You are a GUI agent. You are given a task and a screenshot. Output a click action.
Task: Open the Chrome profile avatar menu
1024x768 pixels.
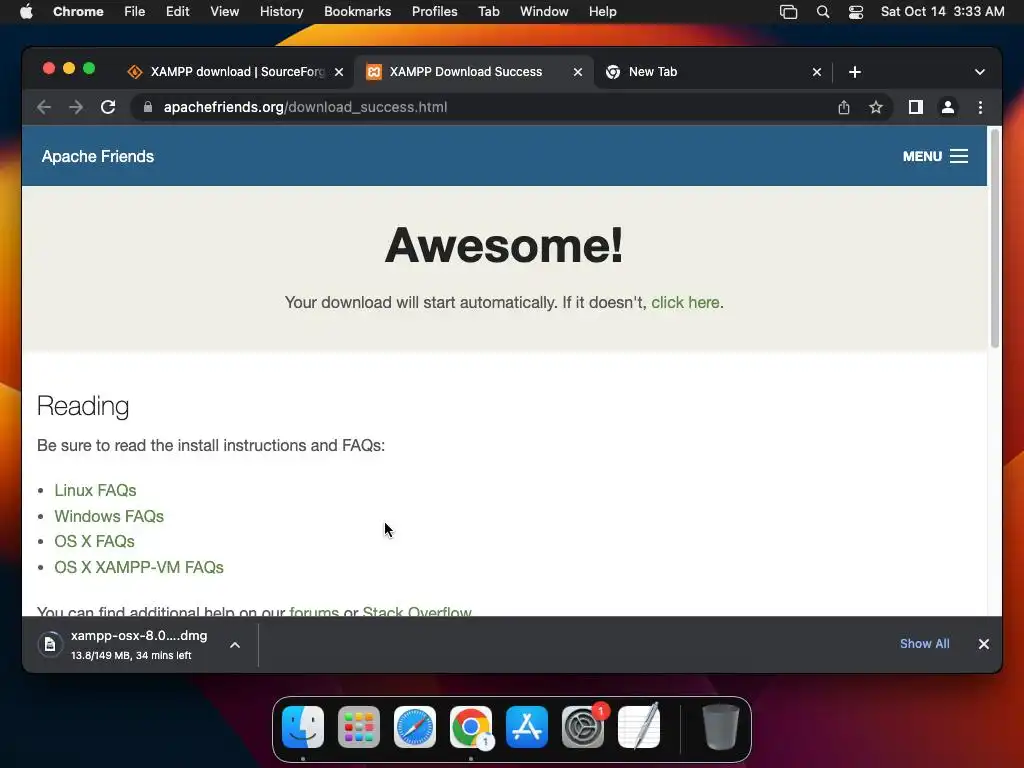pos(948,107)
